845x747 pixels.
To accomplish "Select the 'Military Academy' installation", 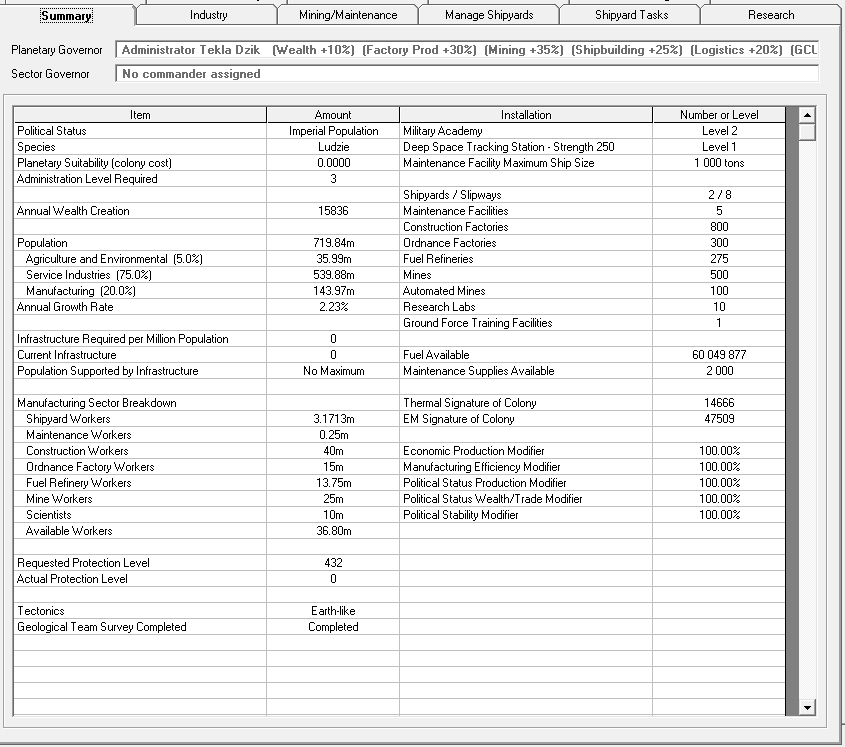I will [x=442, y=131].
